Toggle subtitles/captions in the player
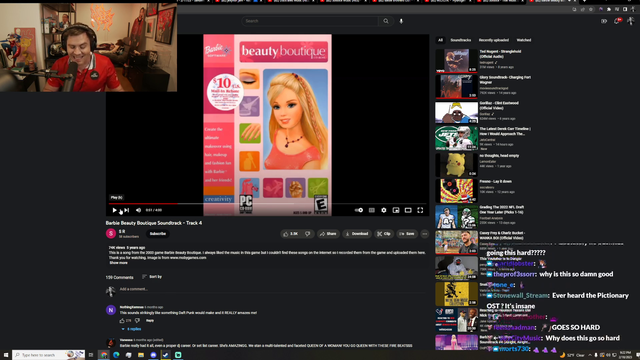The image size is (640, 360). coord(371,210)
